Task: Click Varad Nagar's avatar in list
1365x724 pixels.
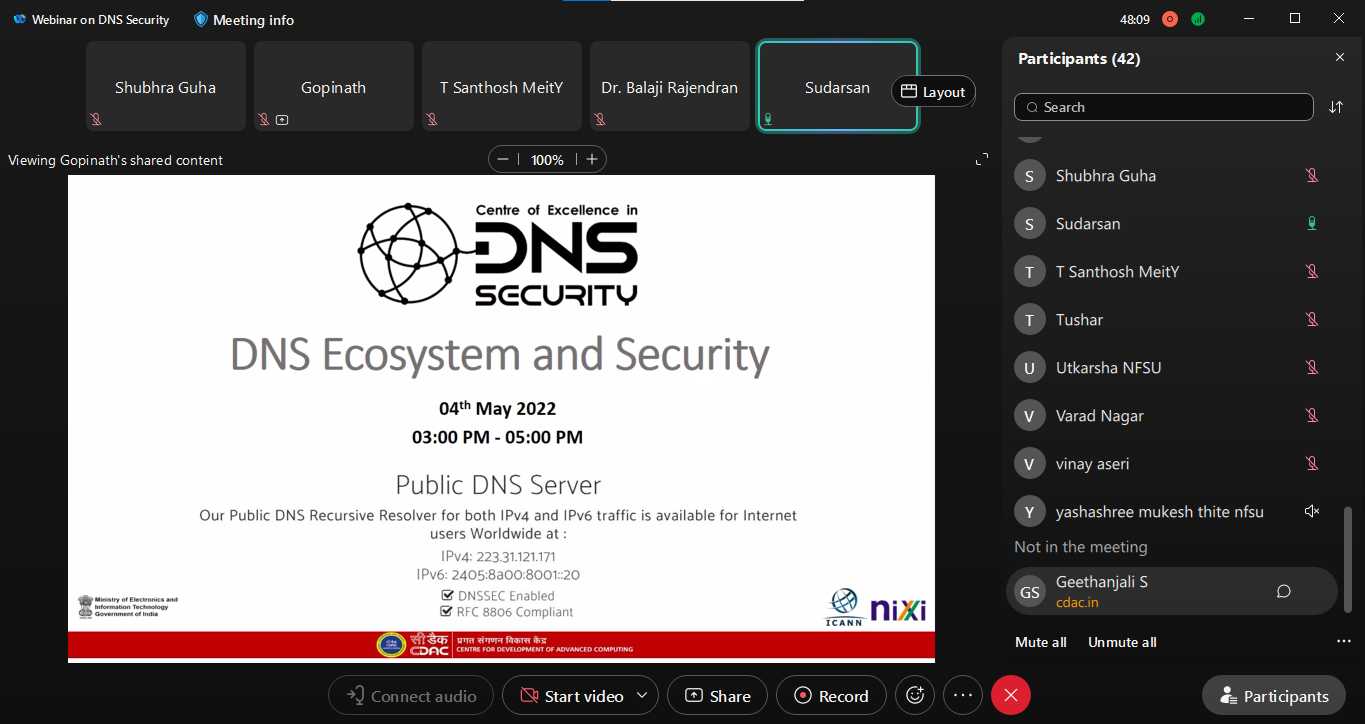Action: (1030, 416)
